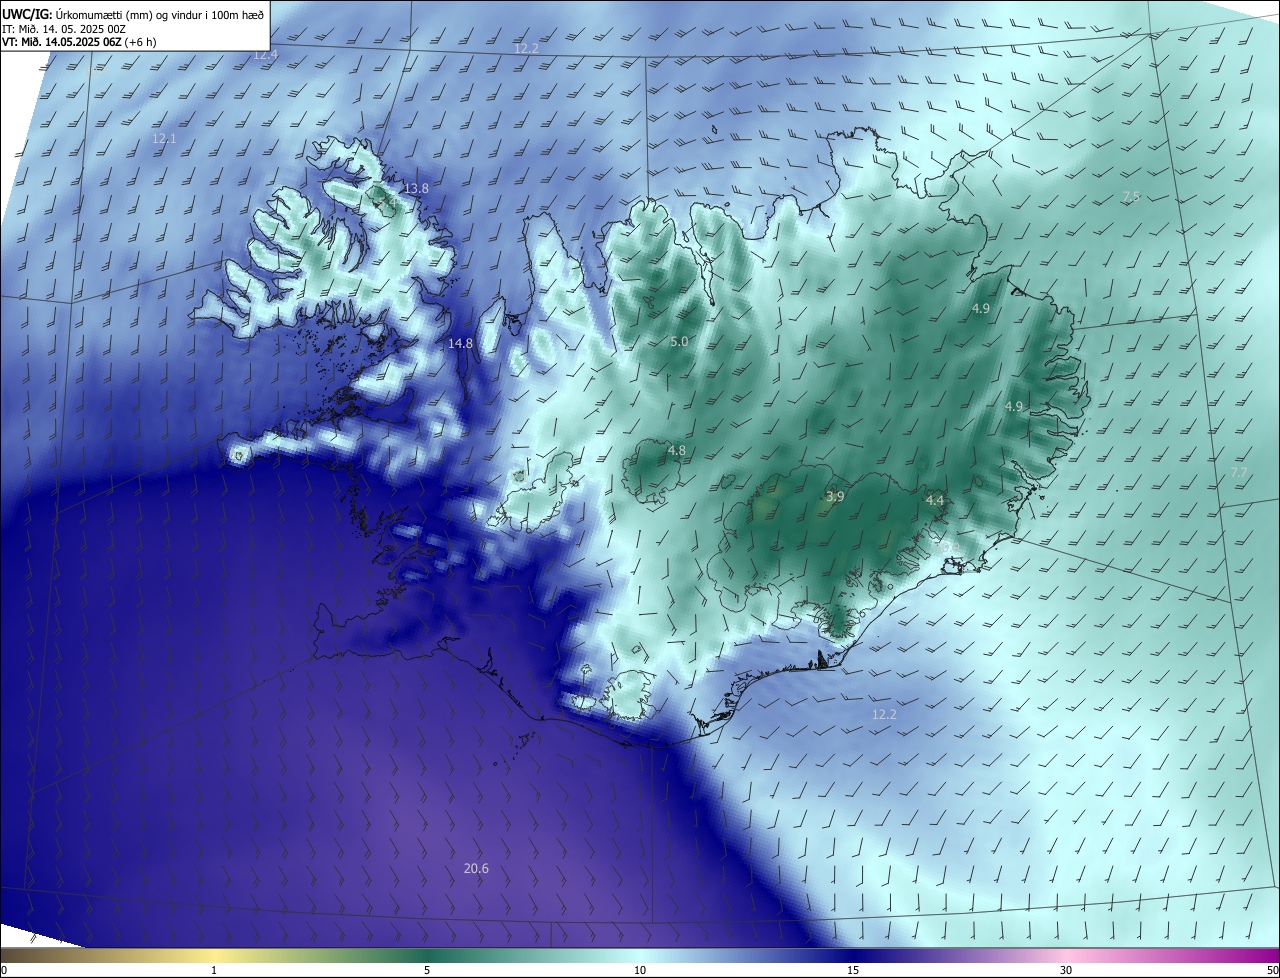
Task: Click the color scale at the 10 label
Action: click(x=640, y=970)
